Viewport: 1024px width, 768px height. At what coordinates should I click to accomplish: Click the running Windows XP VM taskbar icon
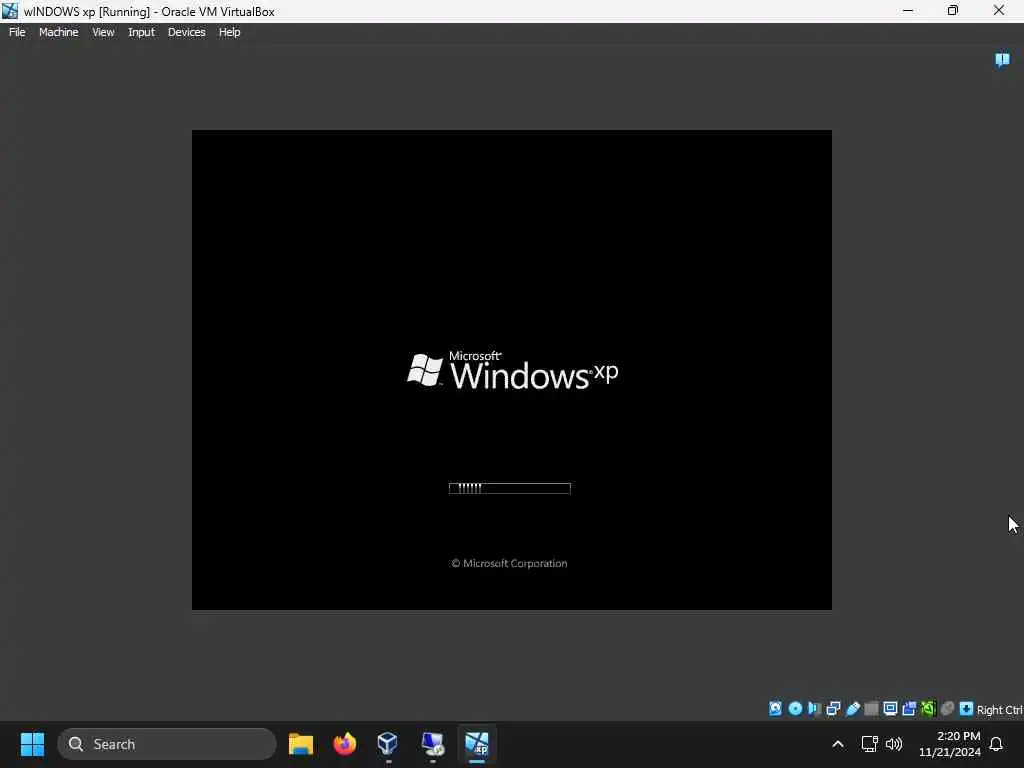pos(477,744)
